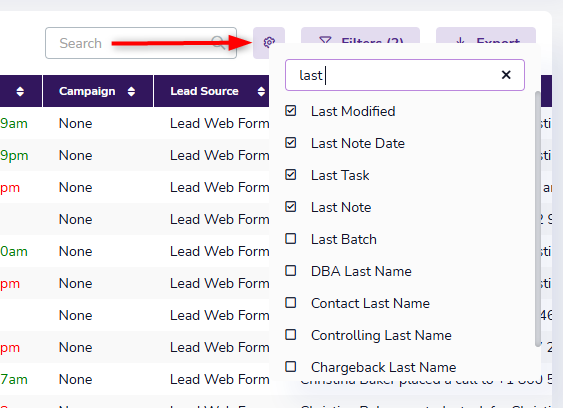Click the magnifier icon in the Search box

click(x=218, y=43)
